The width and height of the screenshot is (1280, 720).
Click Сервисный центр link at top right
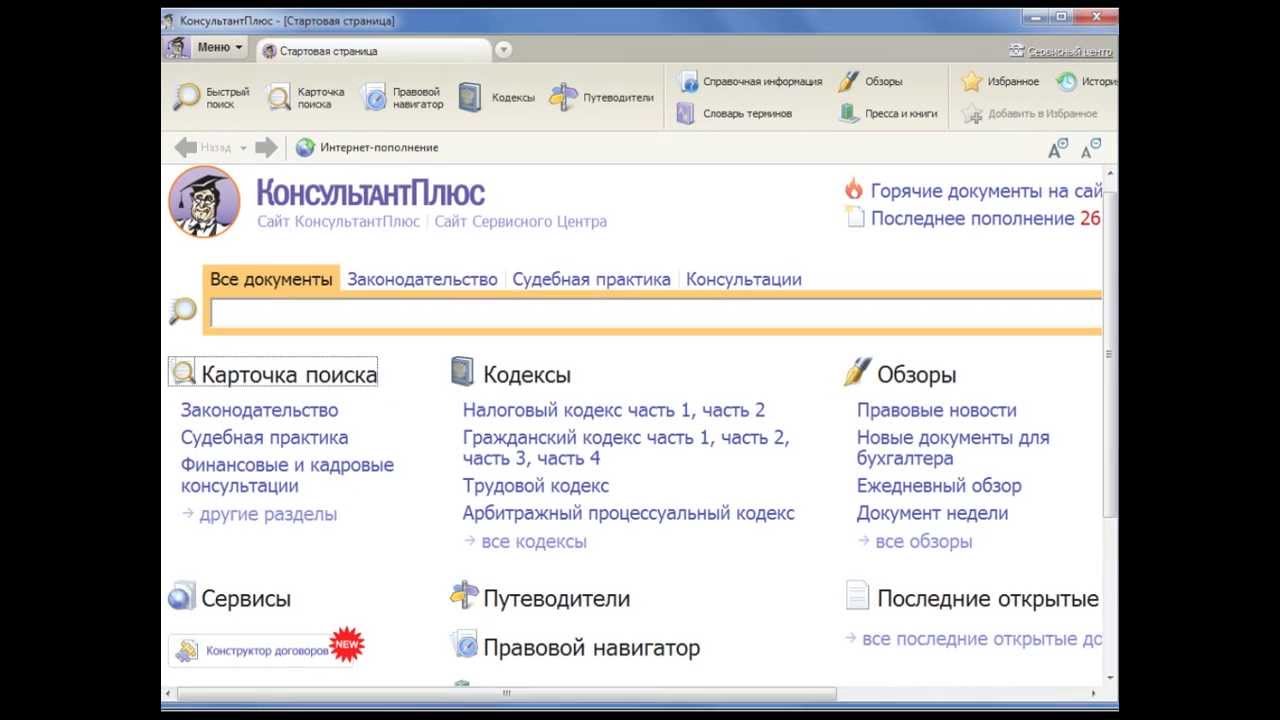click(1069, 51)
